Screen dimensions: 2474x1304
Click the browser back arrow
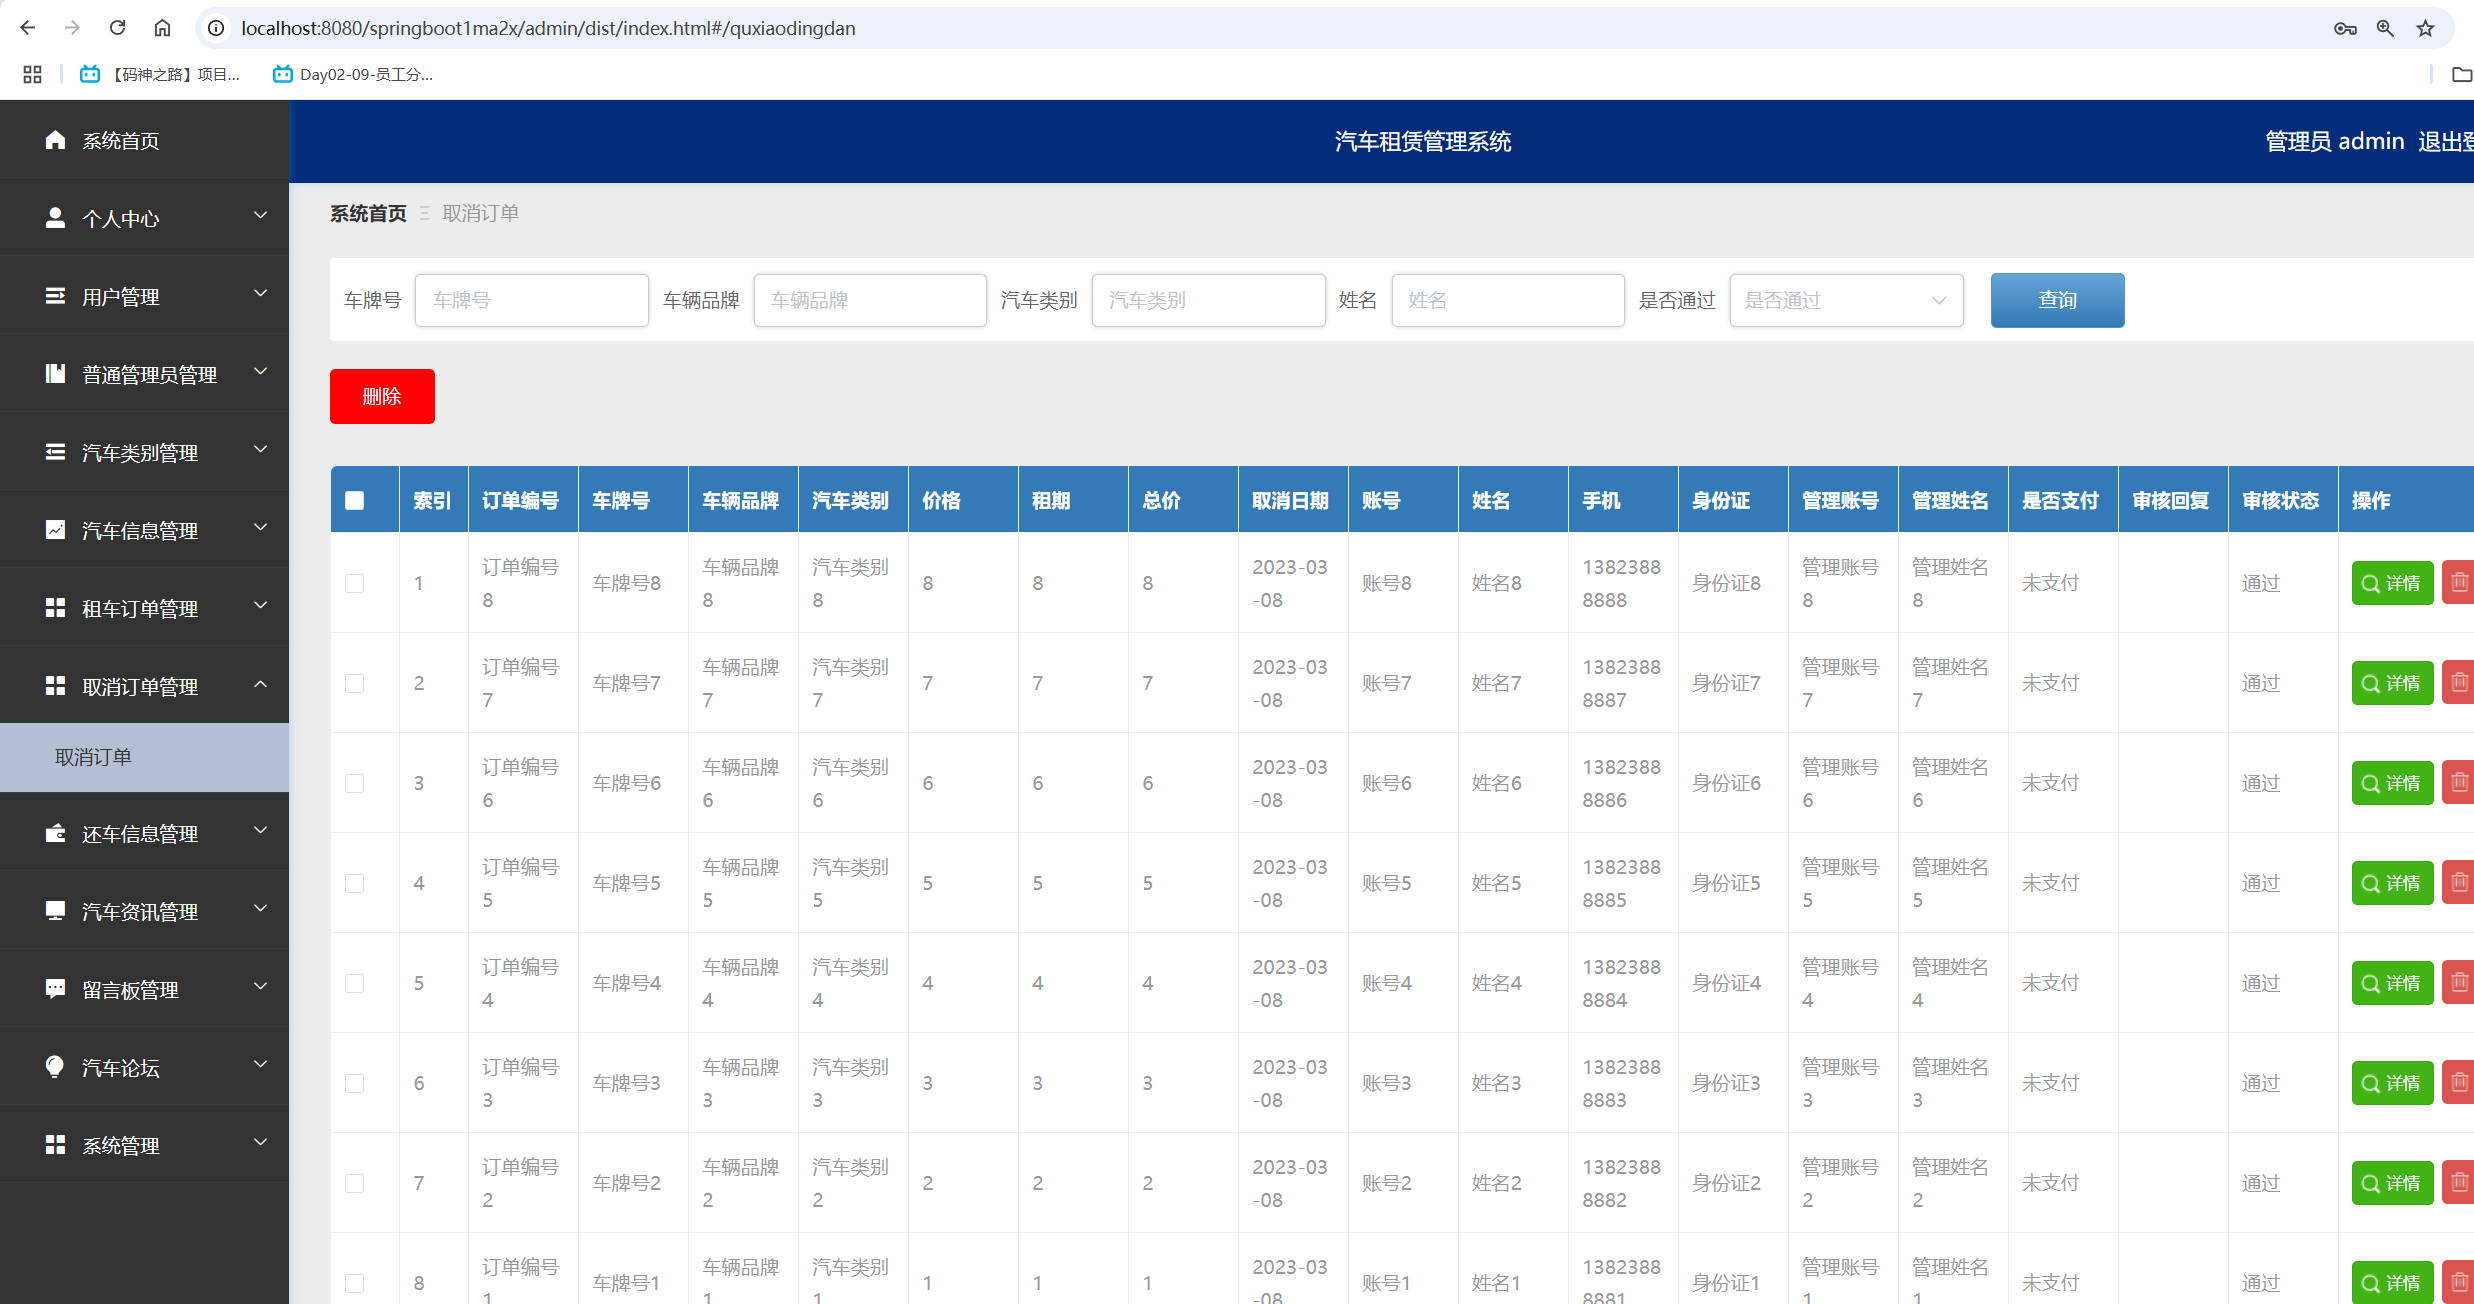(x=28, y=28)
